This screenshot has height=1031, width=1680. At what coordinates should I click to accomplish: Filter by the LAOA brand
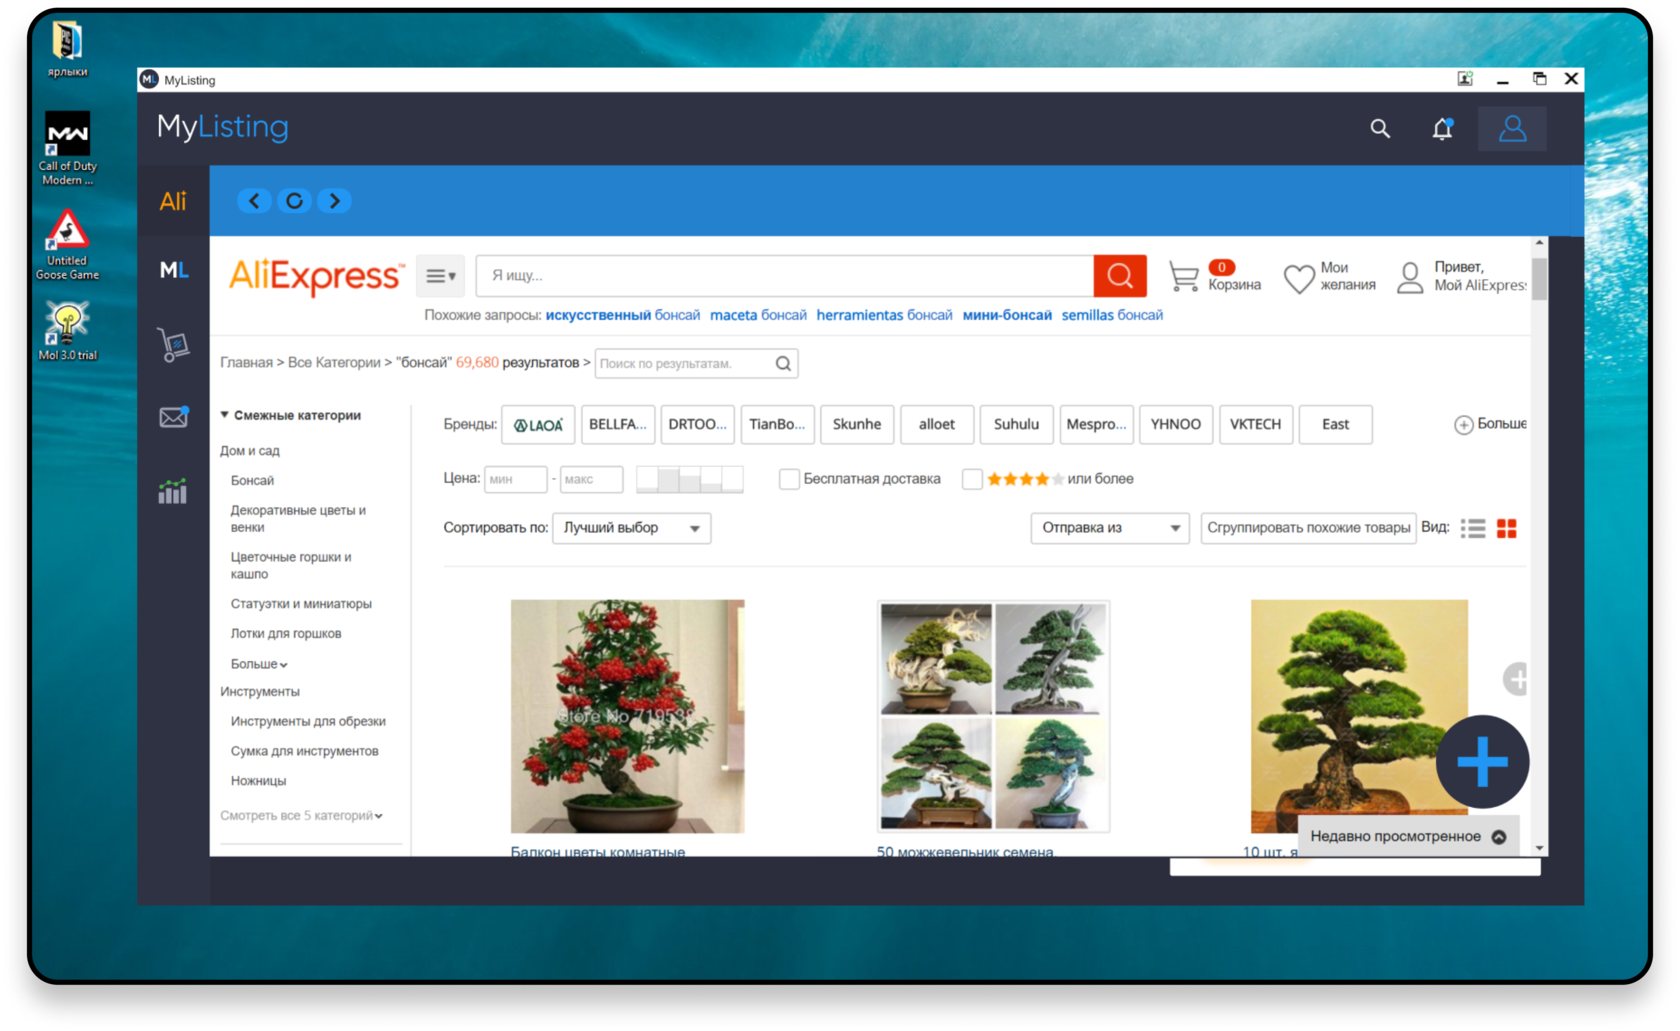click(x=538, y=425)
